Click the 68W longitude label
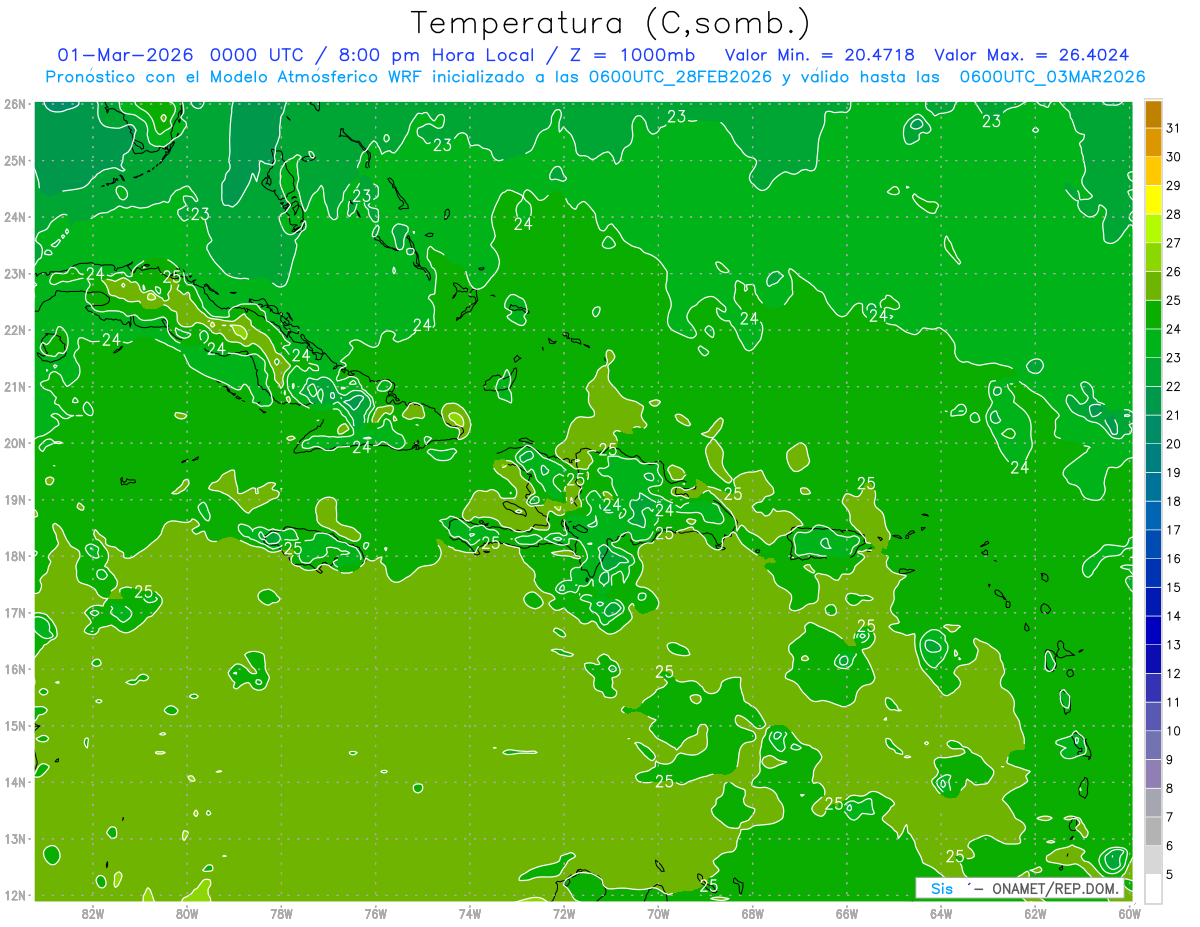 point(752,913)
